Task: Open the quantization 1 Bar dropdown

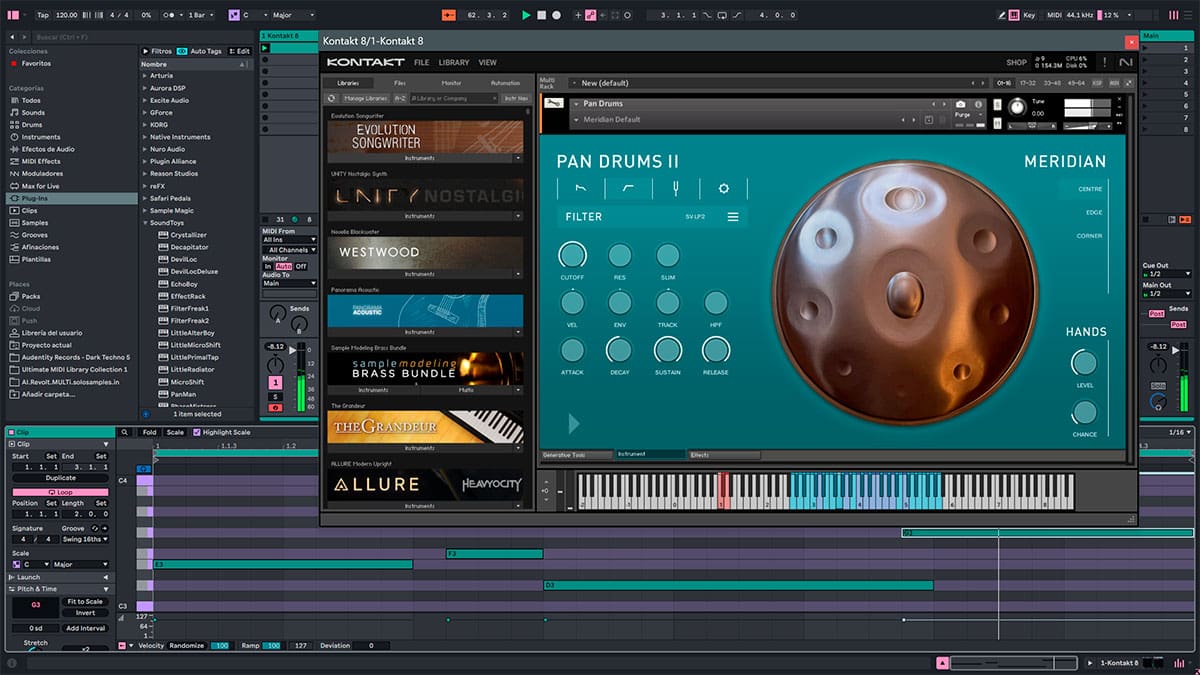Action: 202,15
